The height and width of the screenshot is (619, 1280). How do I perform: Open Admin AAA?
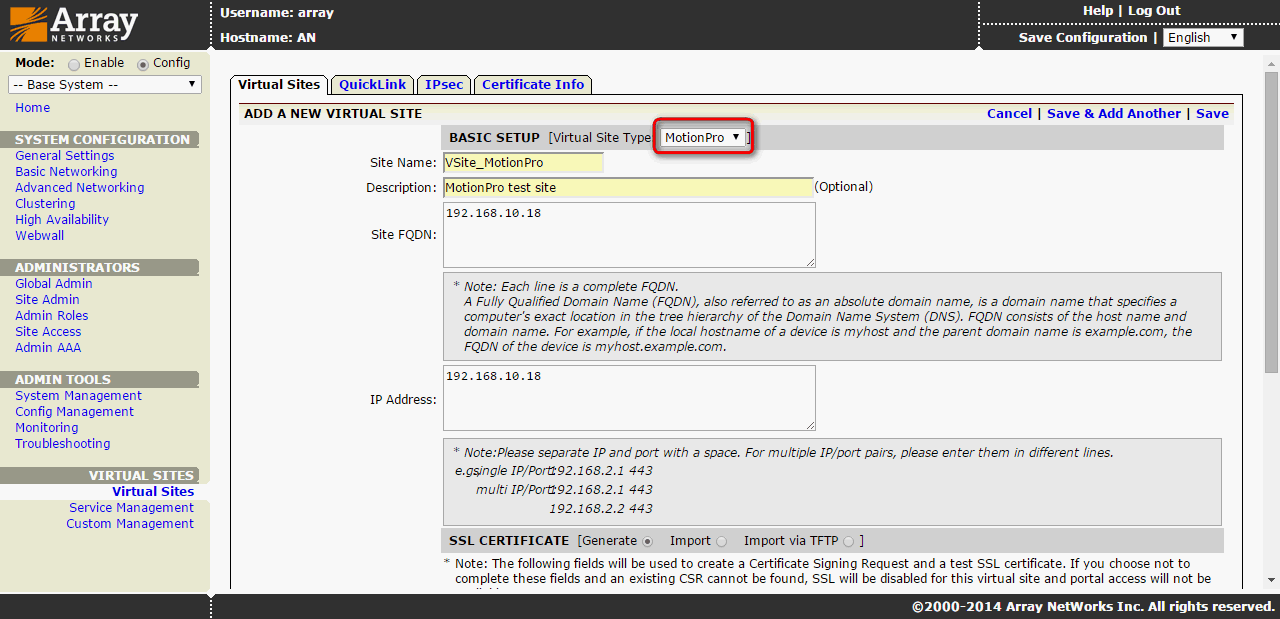48,348
